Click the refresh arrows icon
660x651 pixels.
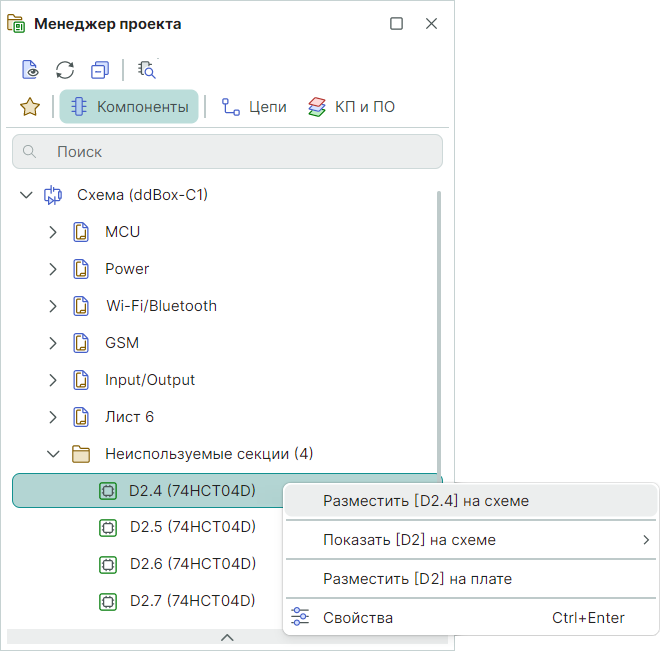[x=65, y=70]
